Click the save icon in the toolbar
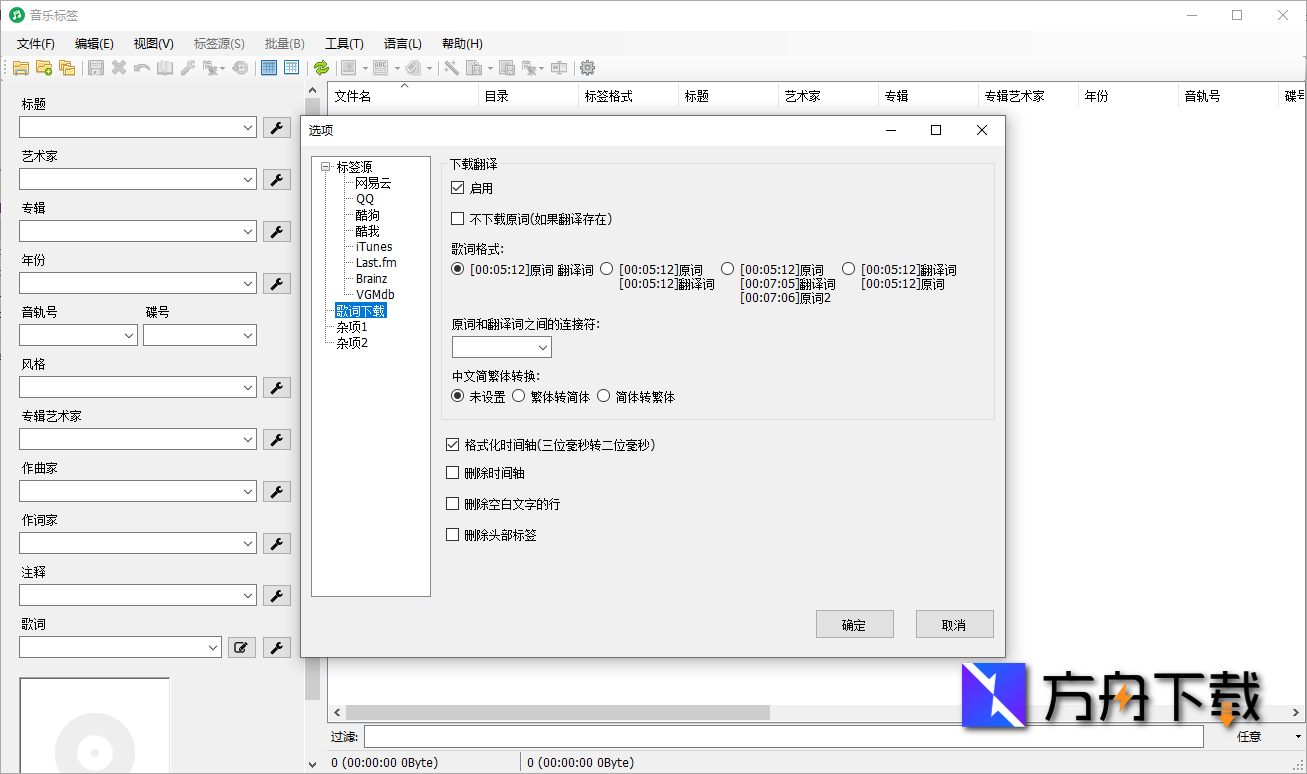Screen dimensions: 1307x774 [95, 67]
